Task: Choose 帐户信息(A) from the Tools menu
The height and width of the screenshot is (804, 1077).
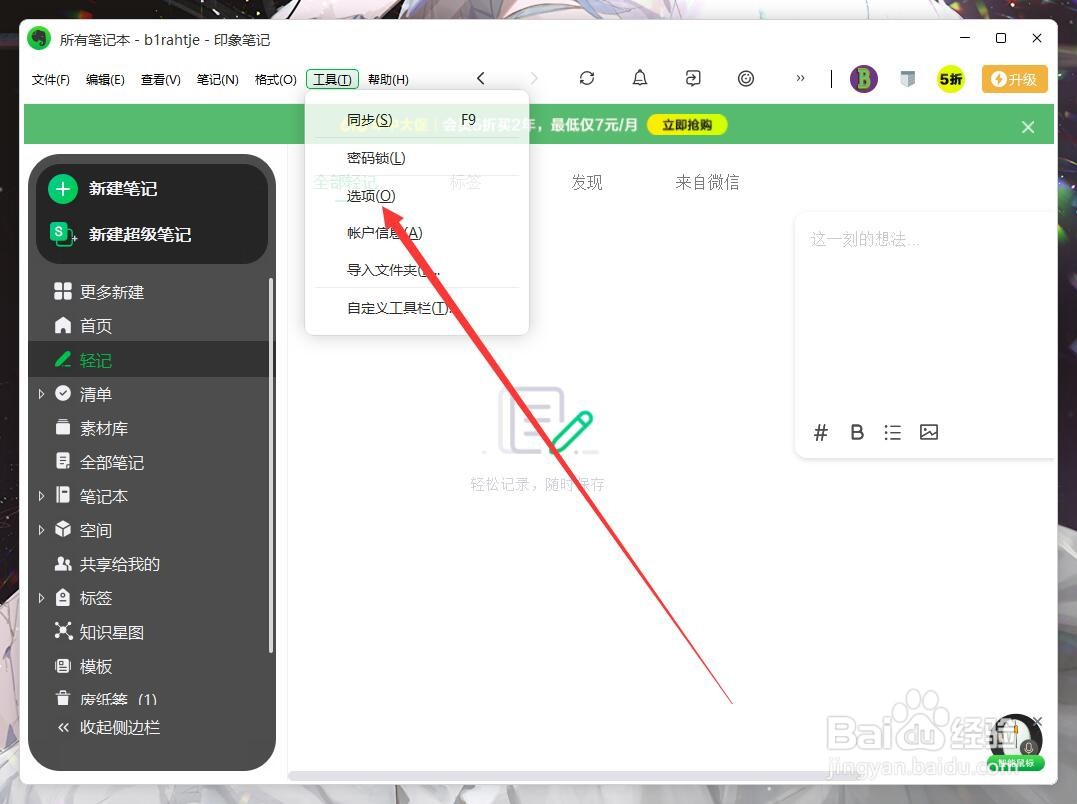Action: pyautogui.click(x=417, y=233)
